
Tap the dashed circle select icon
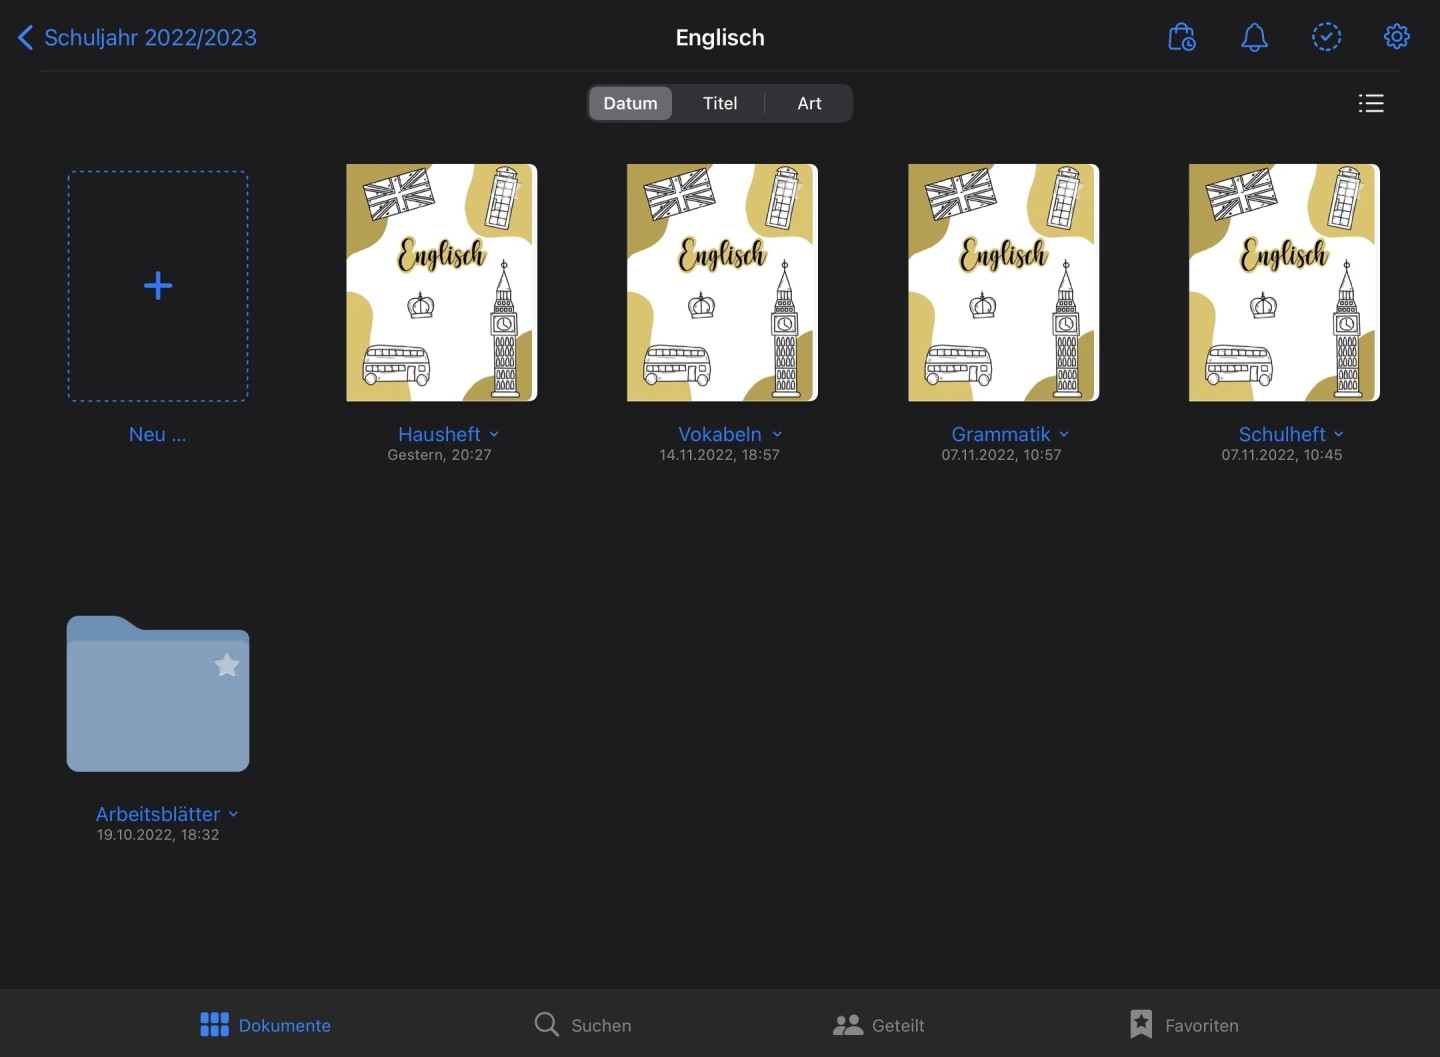pyautogui.click(x=1326, y=38)
